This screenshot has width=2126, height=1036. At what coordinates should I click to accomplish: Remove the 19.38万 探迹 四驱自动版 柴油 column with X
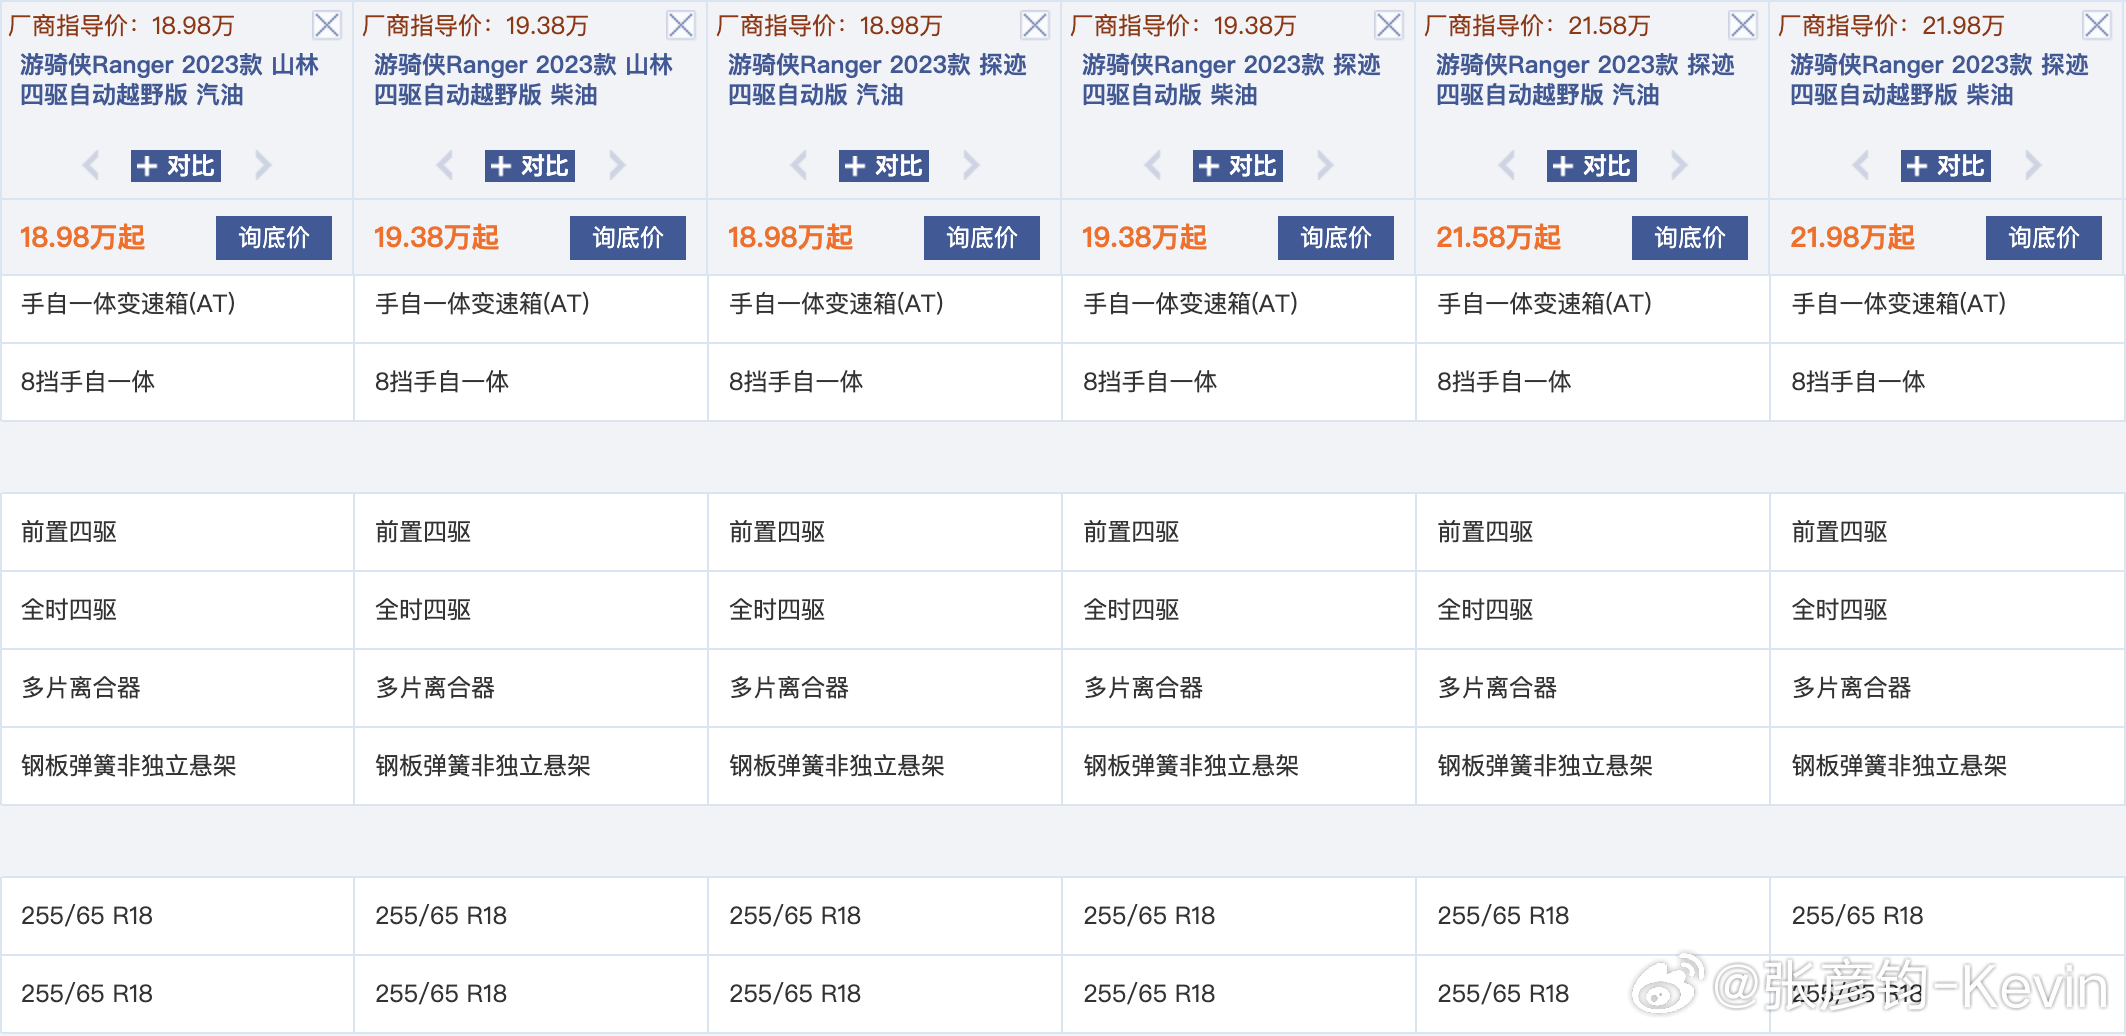point(1389,25)
